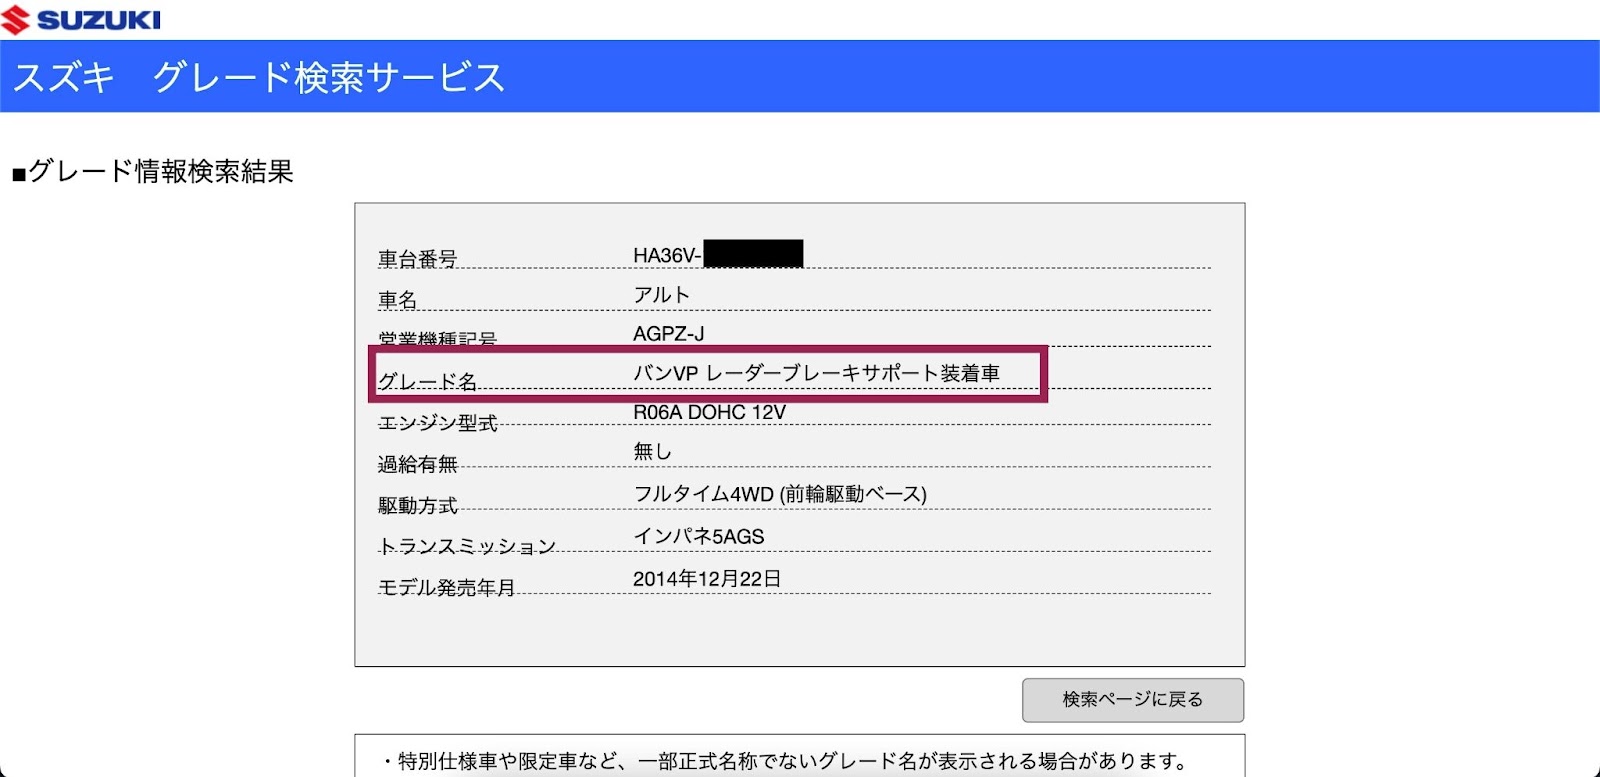Select the インパネ5AGS transmission value
This screenshot has height=777, width=1600.
(699, 537)
